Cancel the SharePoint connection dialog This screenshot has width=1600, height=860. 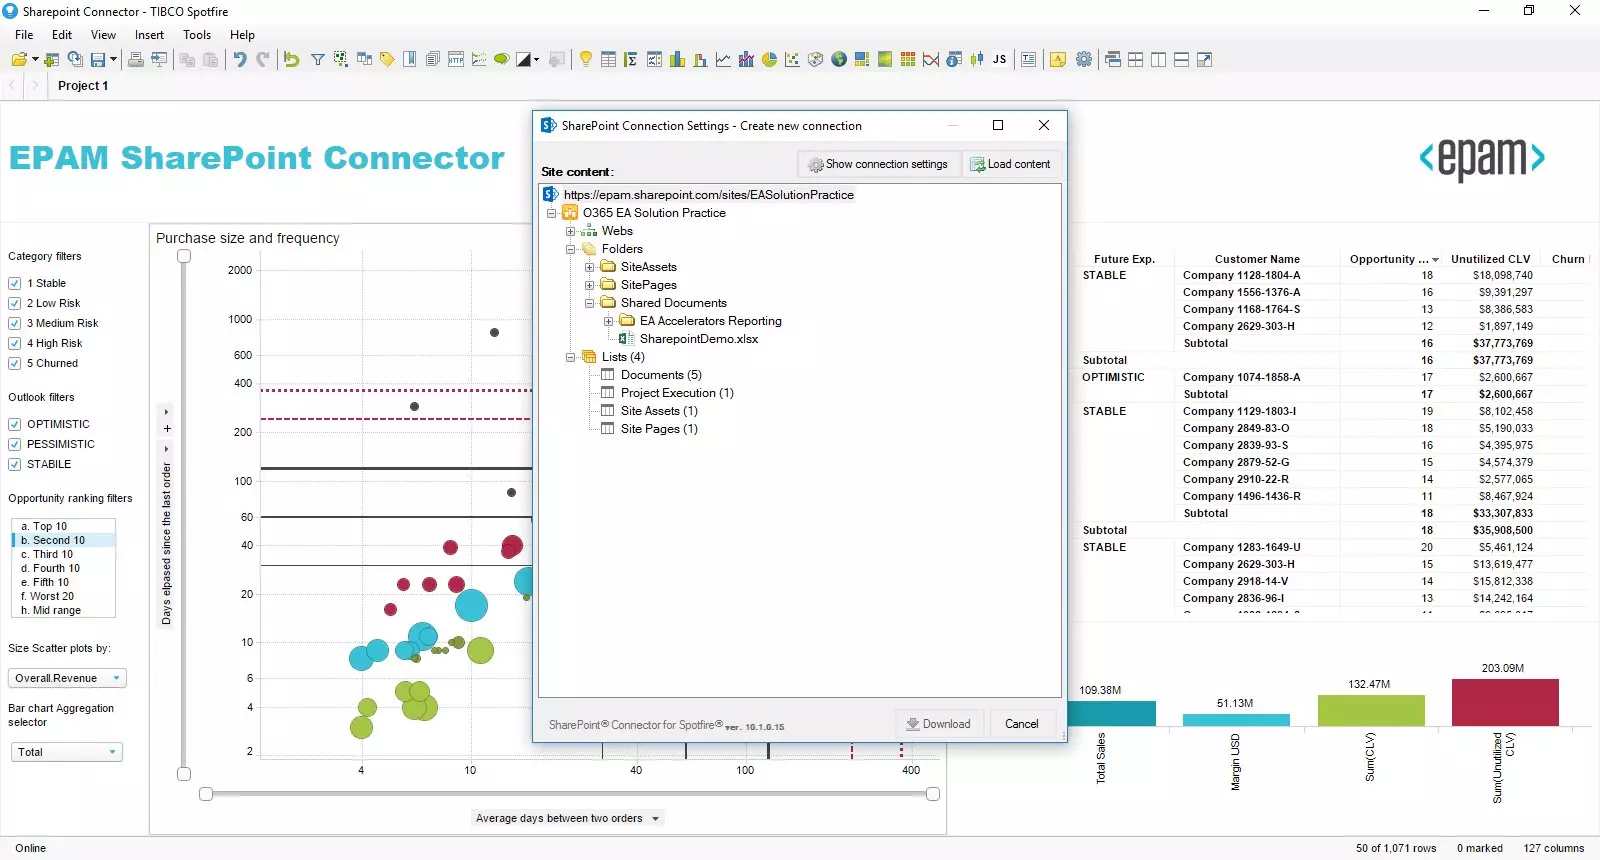click(x=1021, y=724)
